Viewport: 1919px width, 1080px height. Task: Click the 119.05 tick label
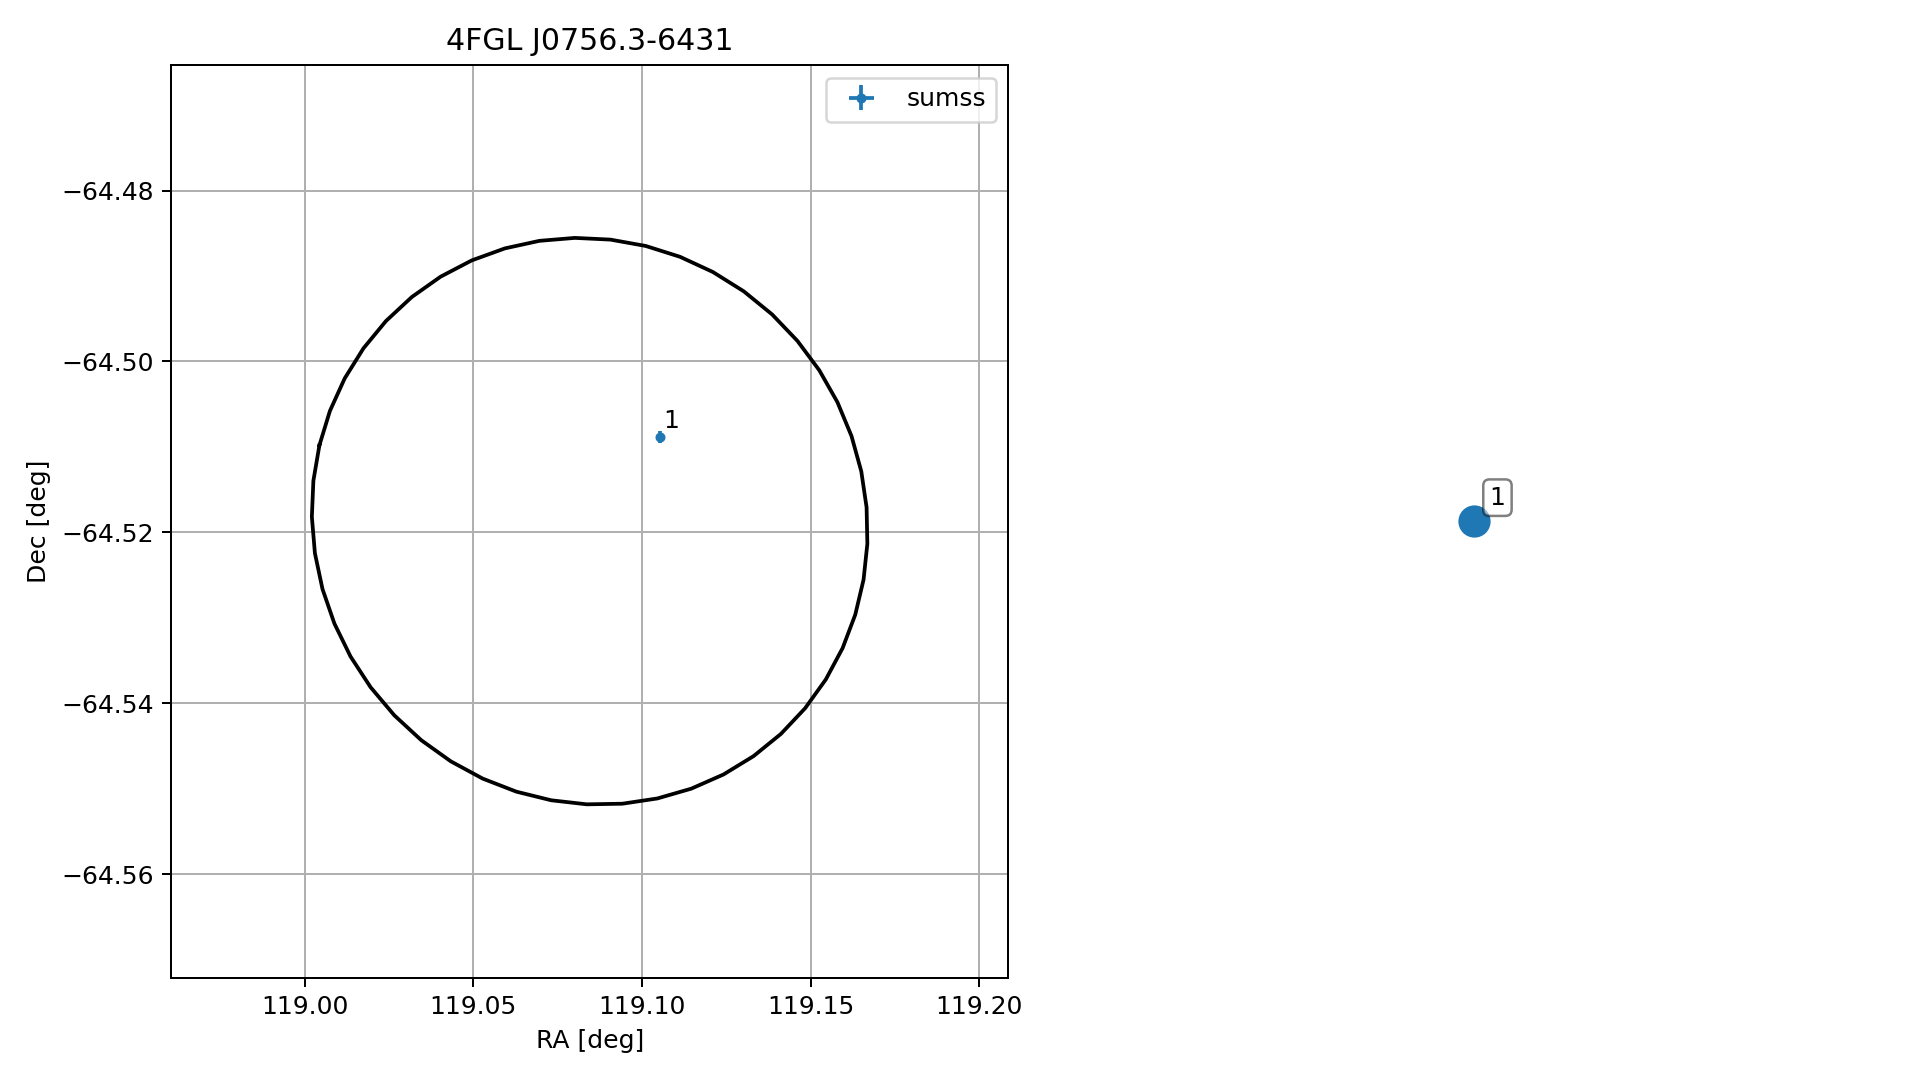(473, 1006)
